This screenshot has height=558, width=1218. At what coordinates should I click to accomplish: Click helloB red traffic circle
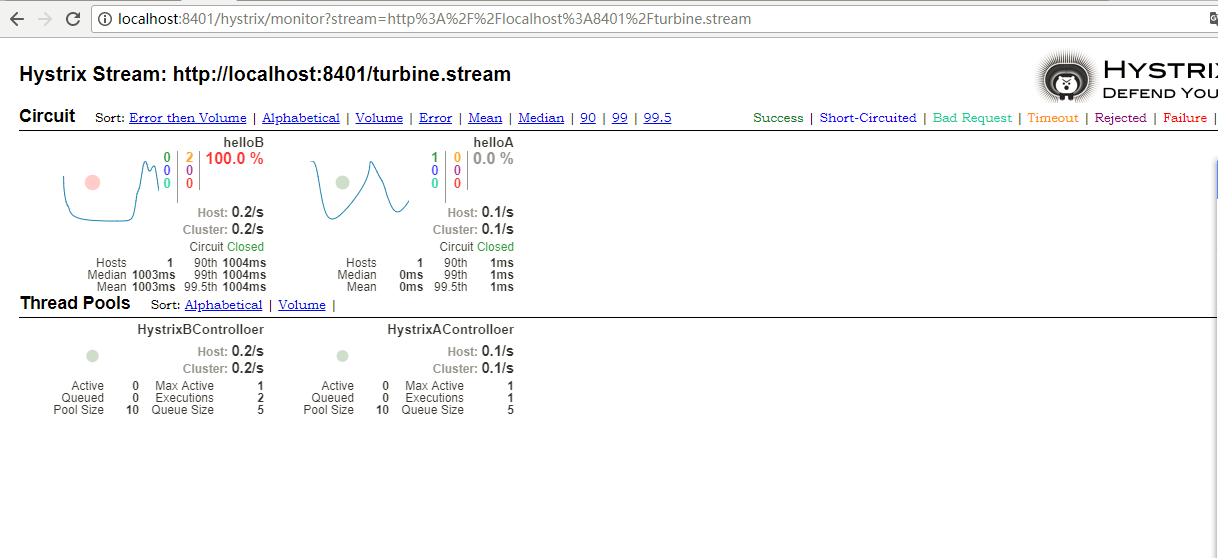[93, 182]
